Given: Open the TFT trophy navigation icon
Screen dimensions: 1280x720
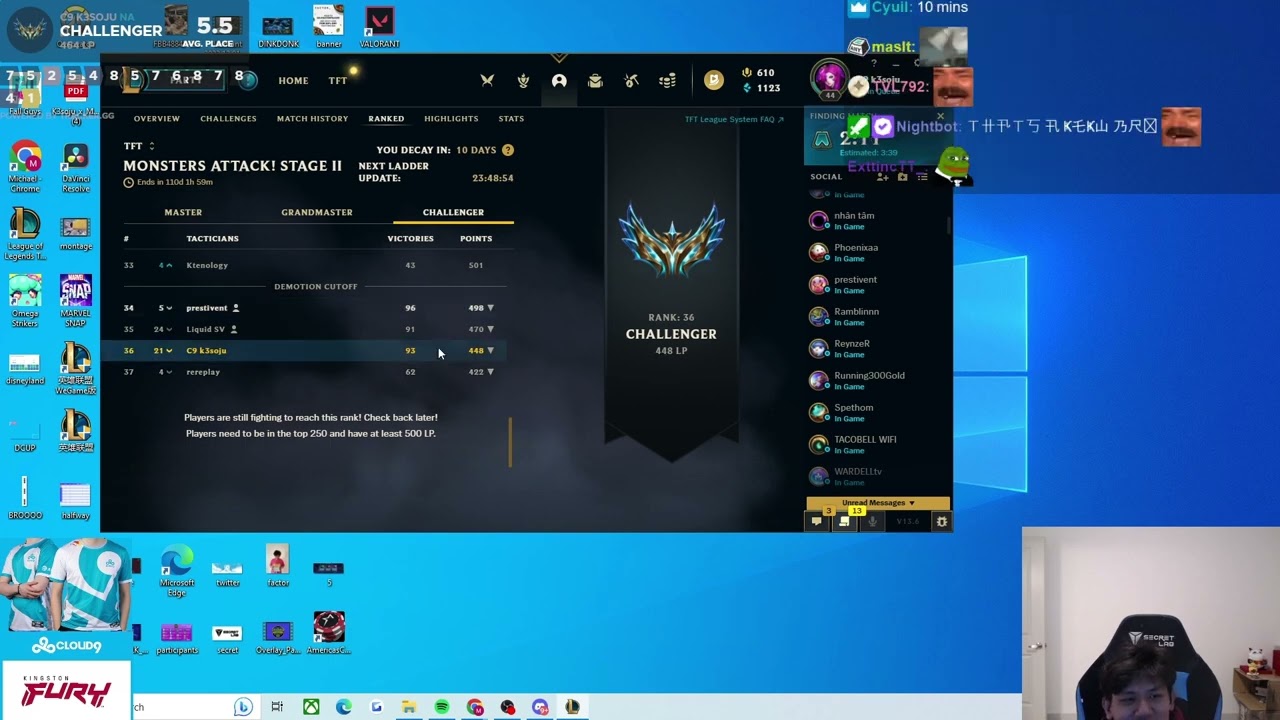Looking at the screenshot, I should (523, 81).
